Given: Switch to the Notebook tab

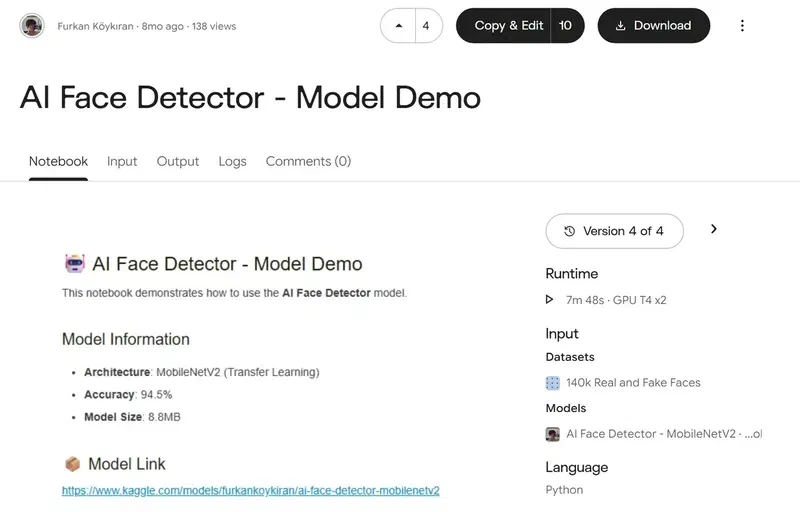Looking at the screenshot, I should coord(58,162).
